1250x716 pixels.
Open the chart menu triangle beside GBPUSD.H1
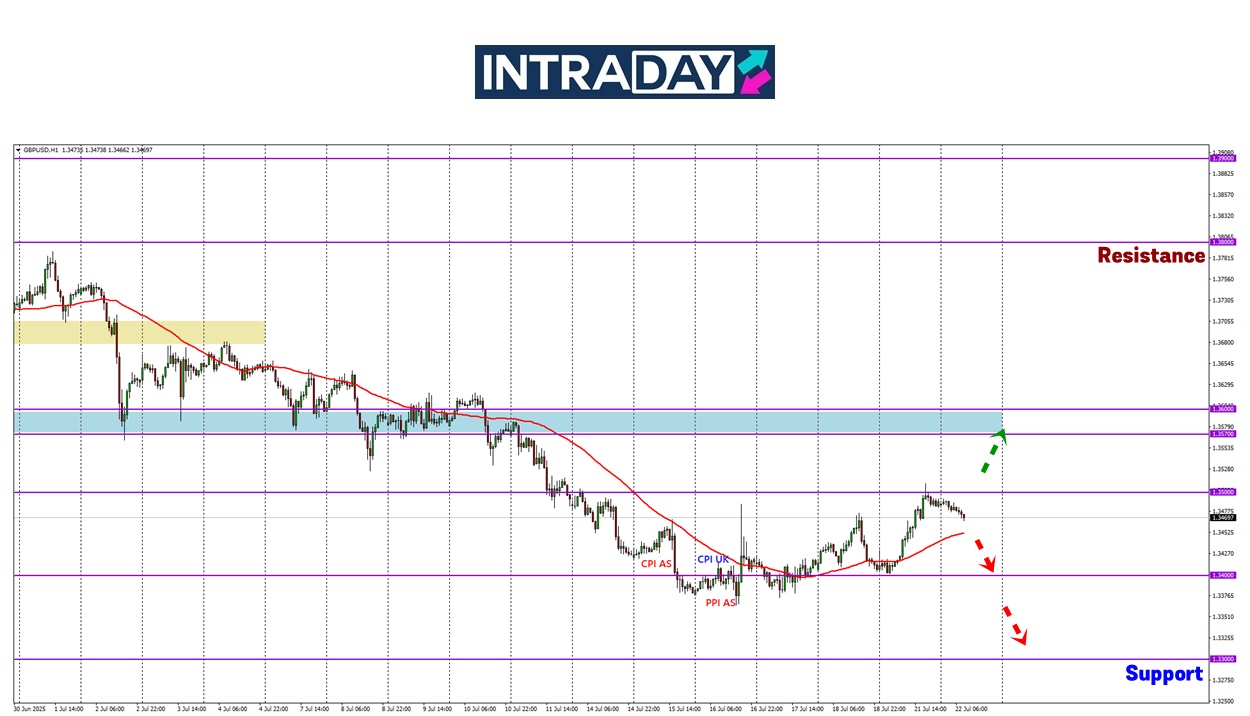pos(18,150)
